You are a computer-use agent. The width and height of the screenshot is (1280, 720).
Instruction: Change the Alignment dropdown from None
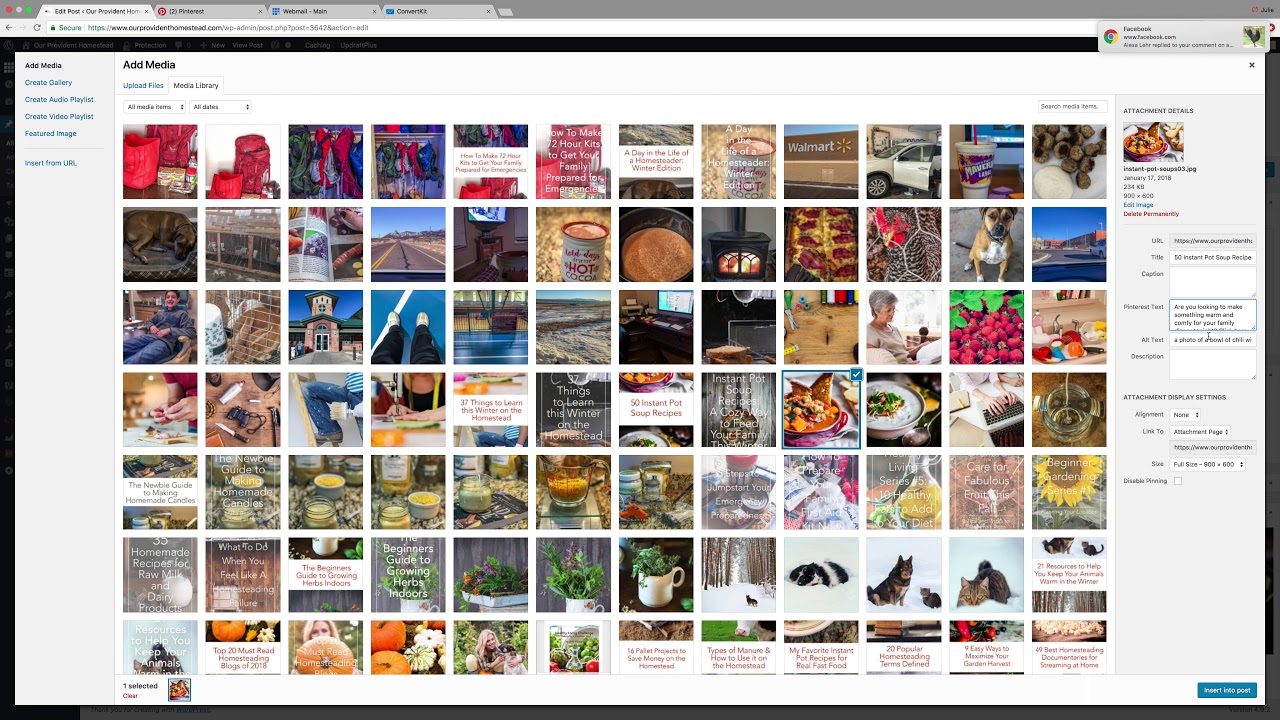coord(1185,415)
